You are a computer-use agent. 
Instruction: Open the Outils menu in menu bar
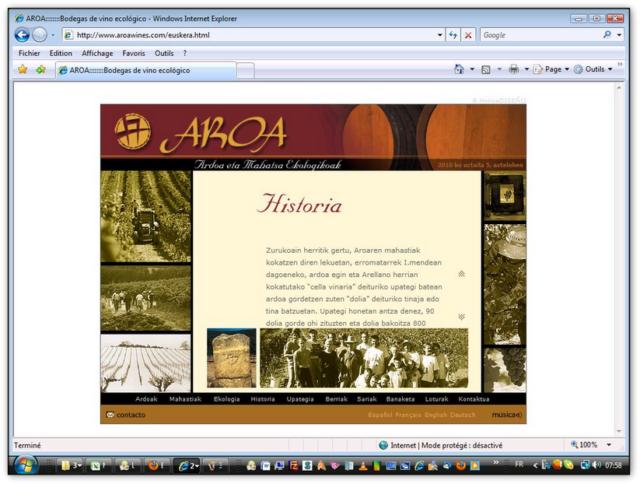tap(164, 53)
